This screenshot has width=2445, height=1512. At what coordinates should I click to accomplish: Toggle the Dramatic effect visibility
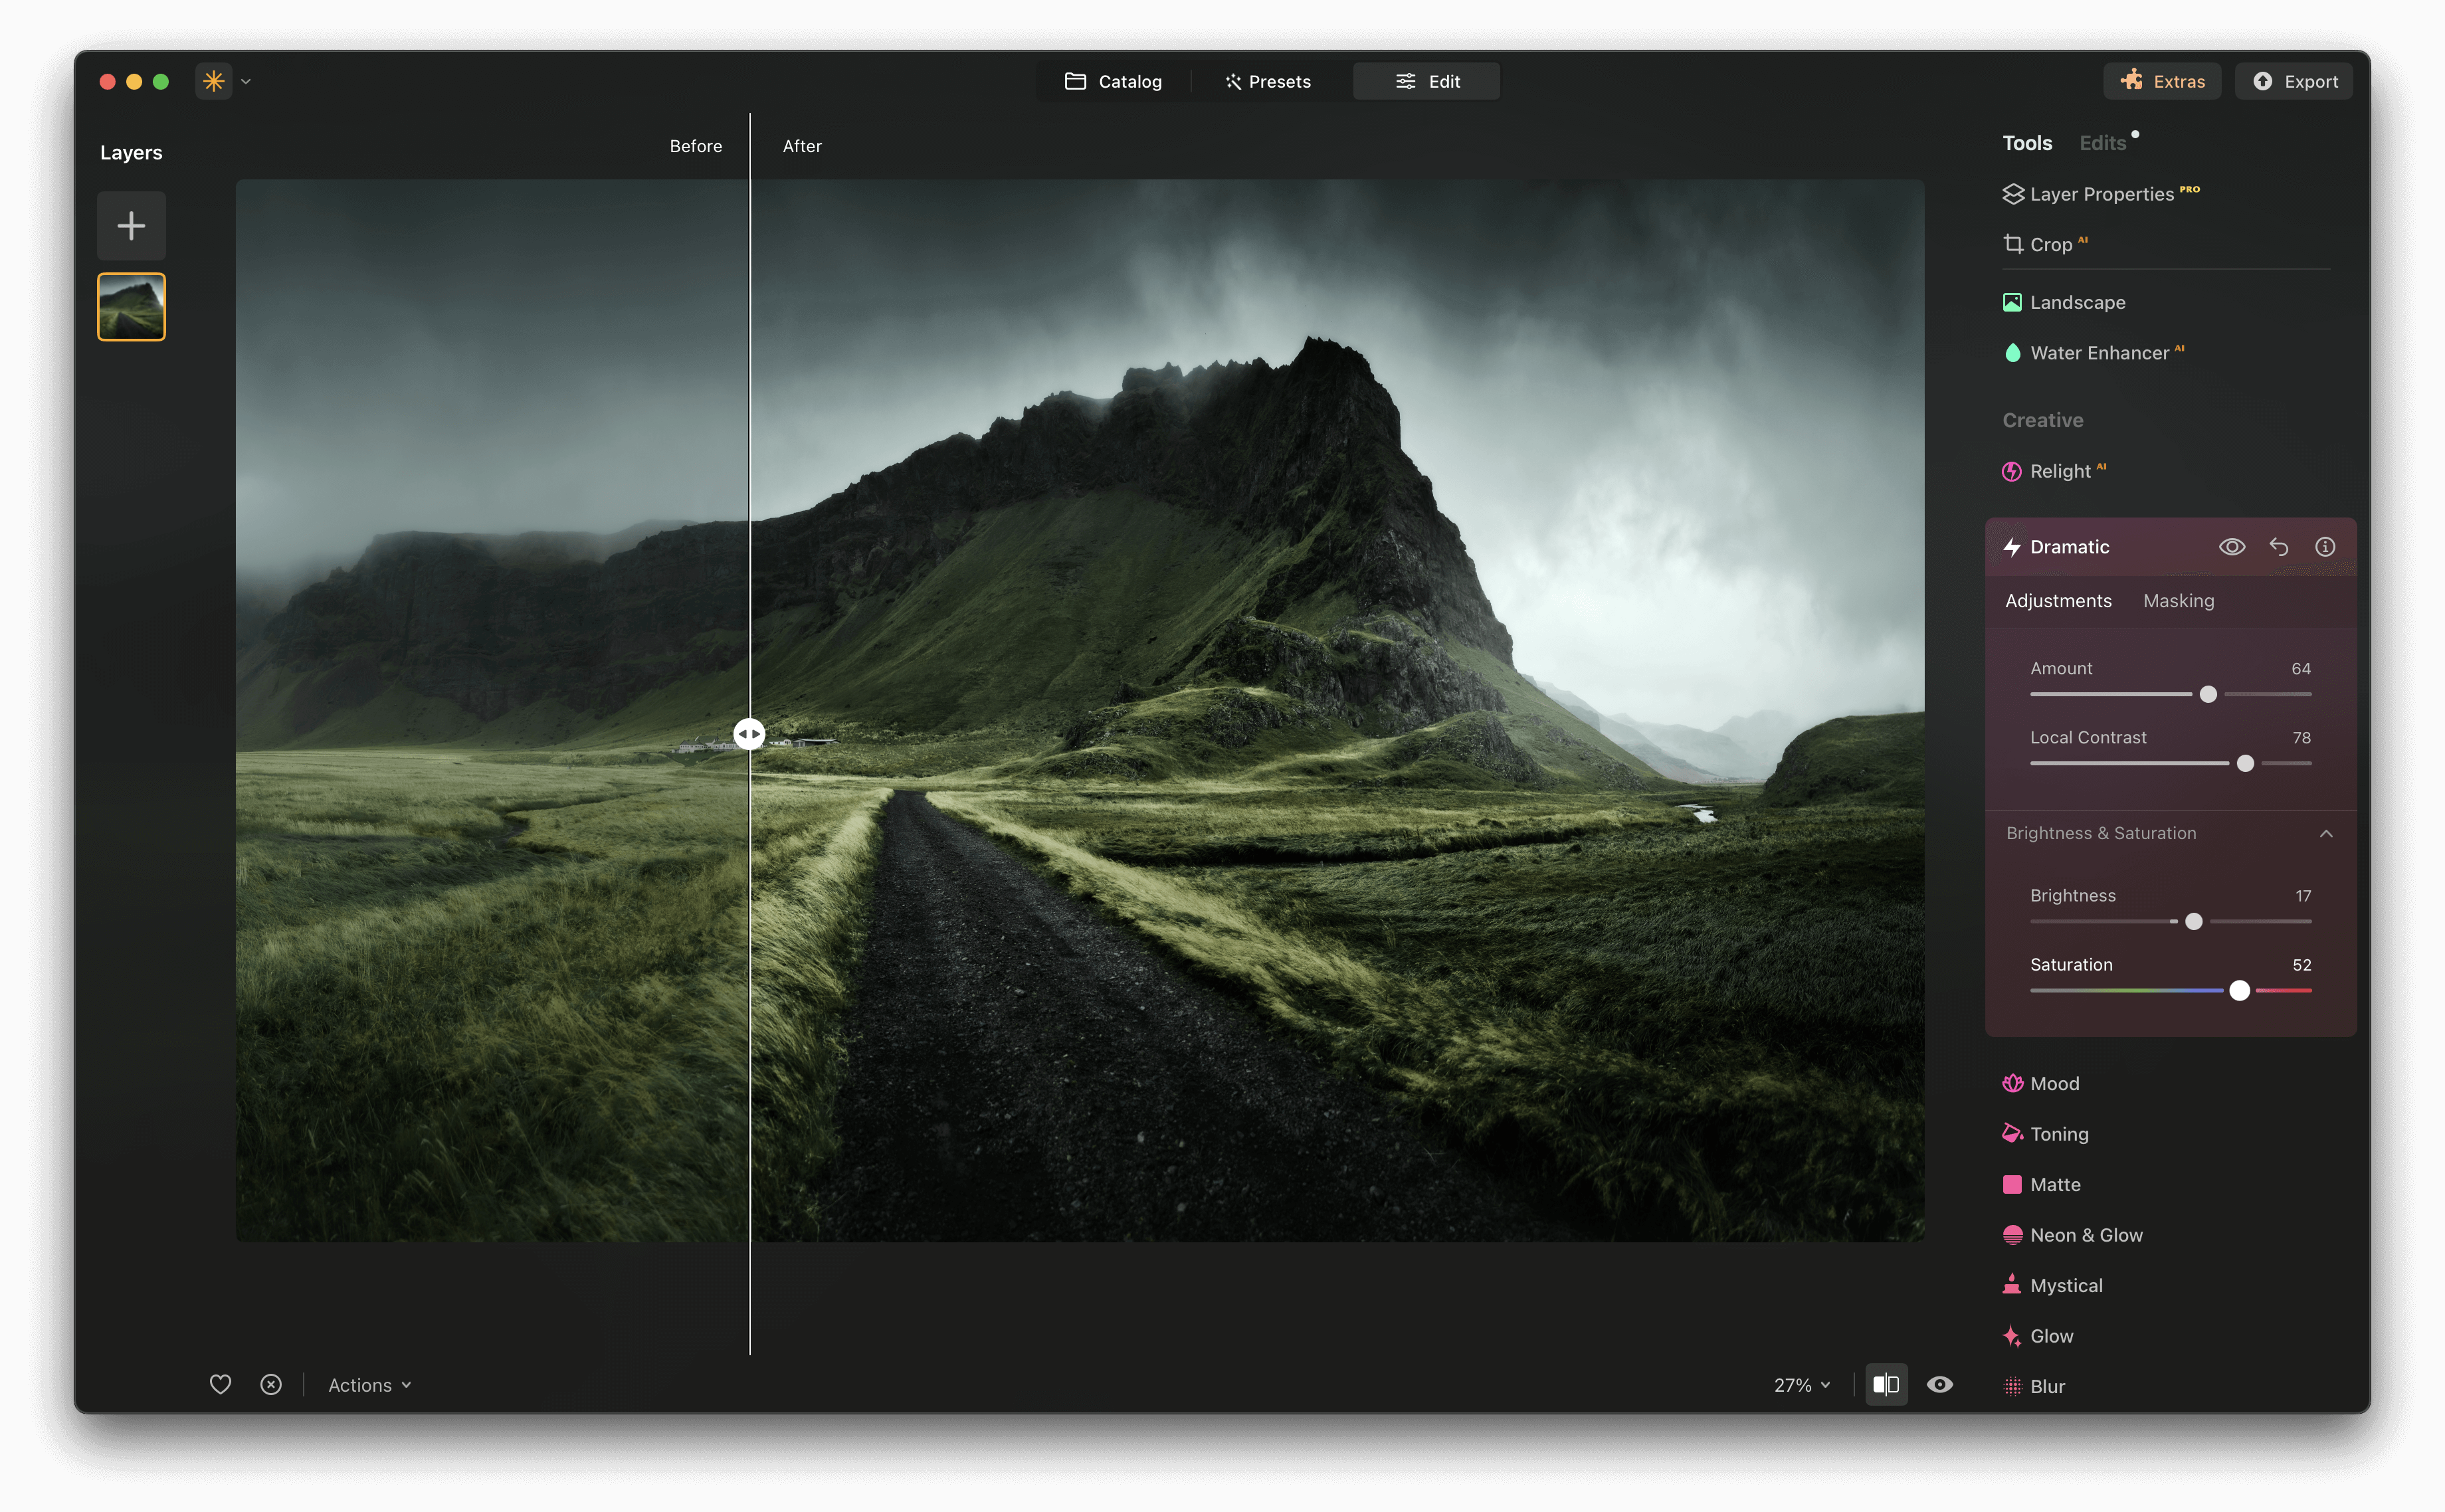point(2231,546)
